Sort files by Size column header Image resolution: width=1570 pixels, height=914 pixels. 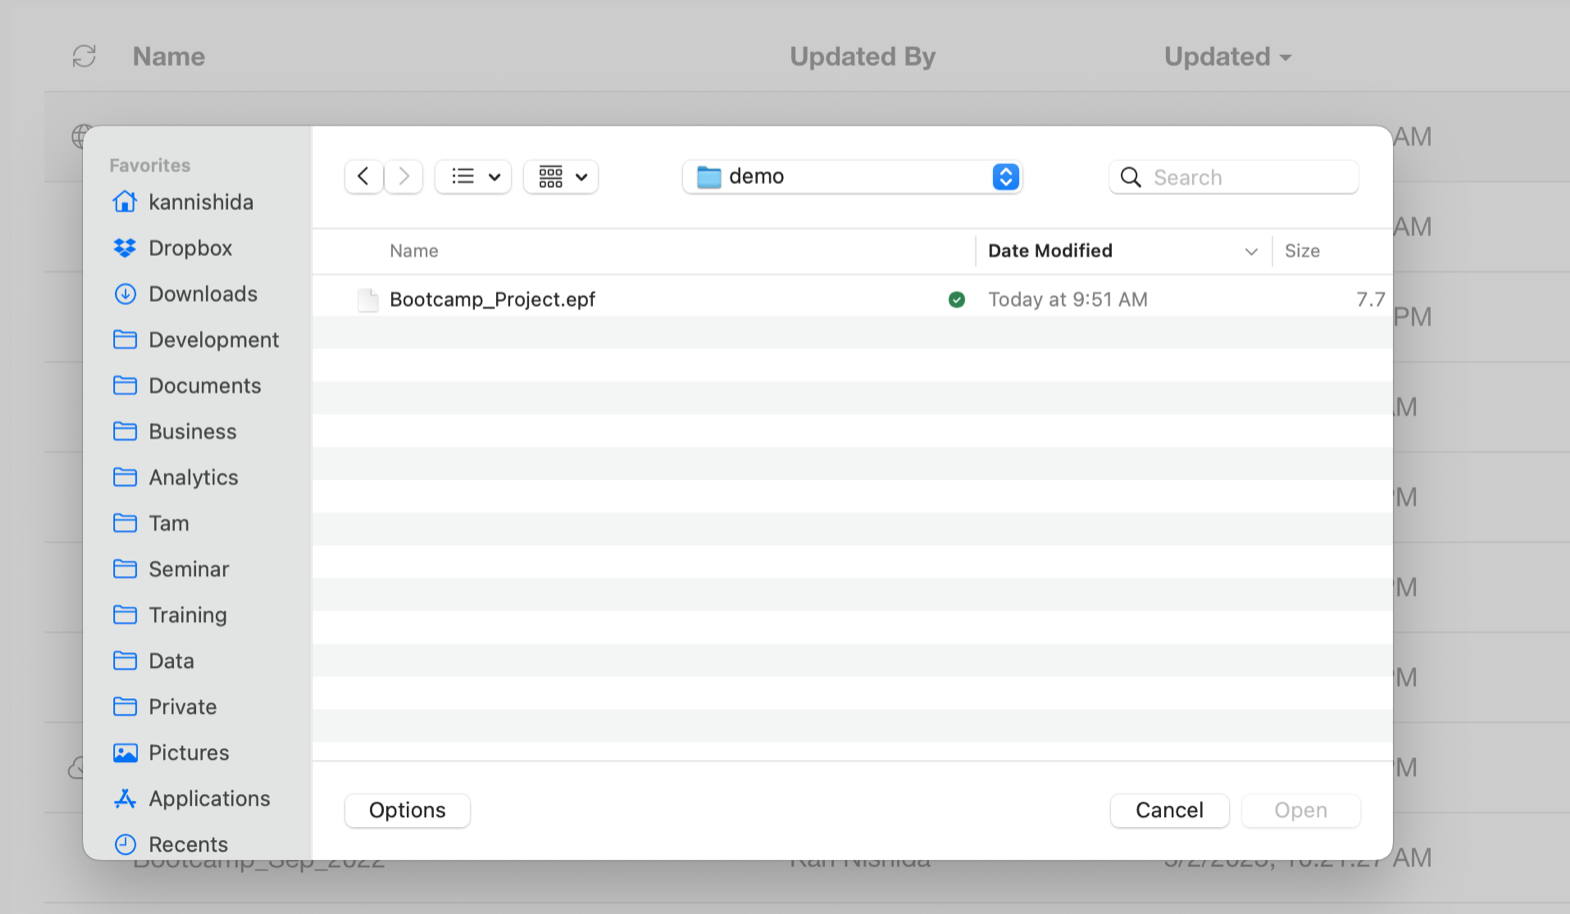pos(1302,251)
